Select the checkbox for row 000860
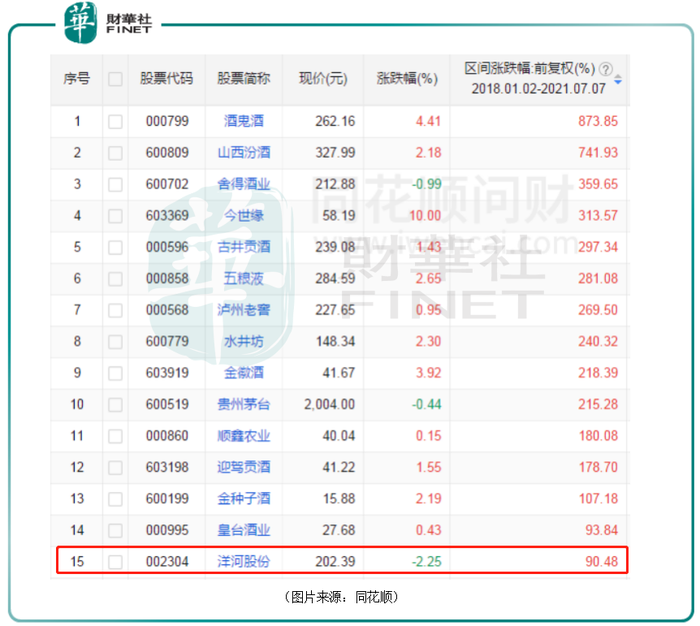This screenshot has height=626, width=700. pyautogui.click(x=115, y=436)
